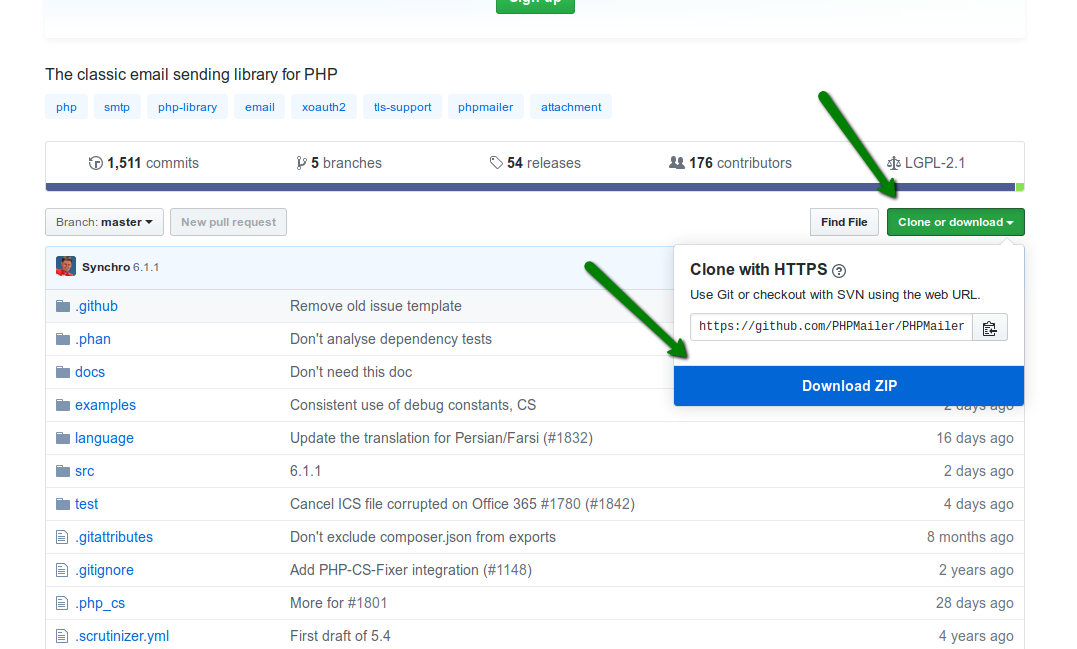Open the 'Cancel ICS file corrupted' commit
Screen dimensions: 1077x649
click(462, 504)
